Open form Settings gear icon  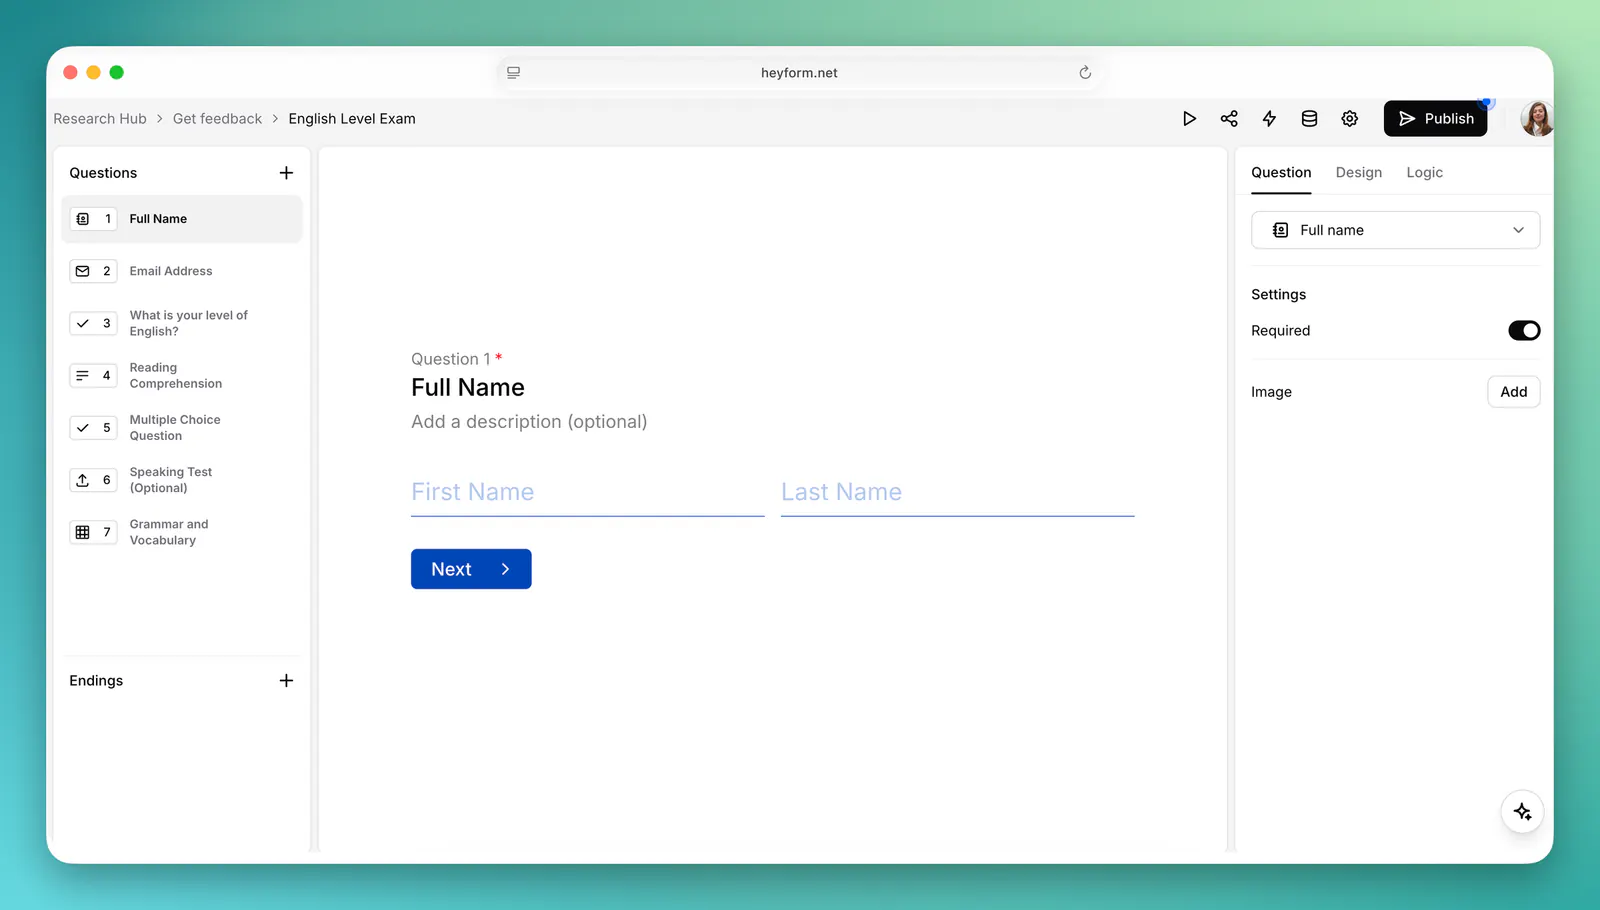pyautogui.click(x=1349, y=119)
